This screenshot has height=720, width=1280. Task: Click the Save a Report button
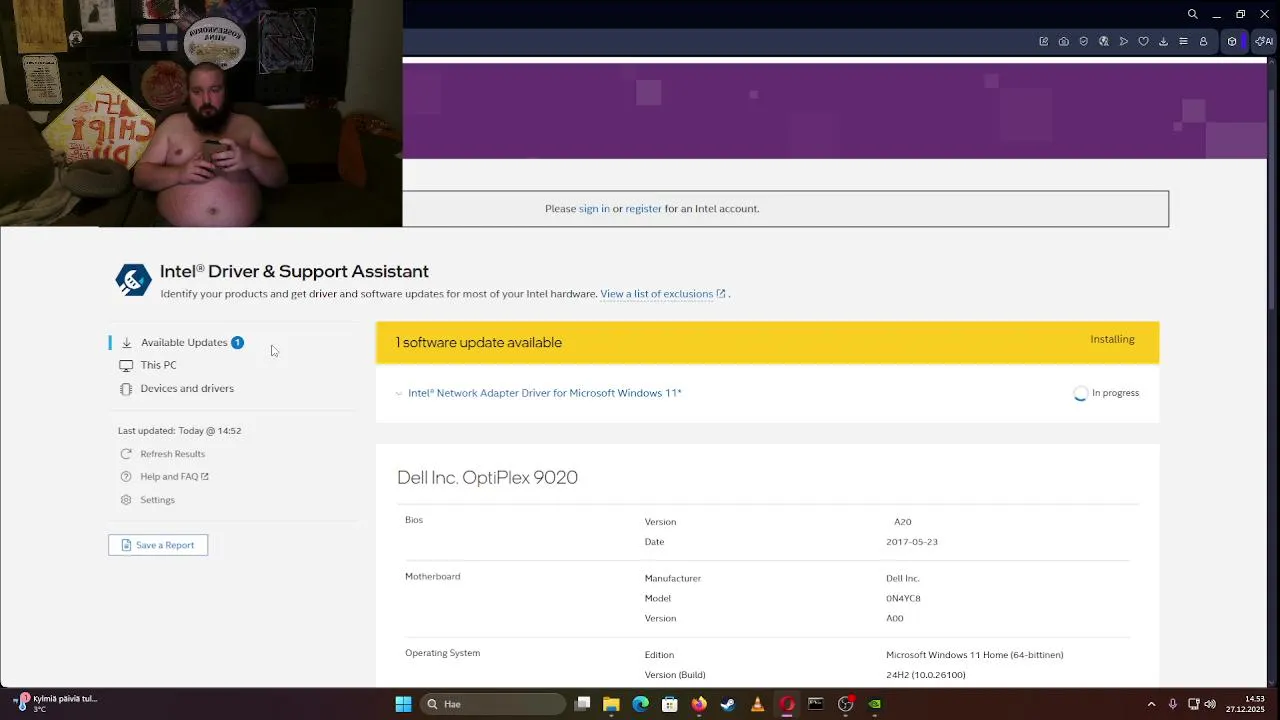158,545
